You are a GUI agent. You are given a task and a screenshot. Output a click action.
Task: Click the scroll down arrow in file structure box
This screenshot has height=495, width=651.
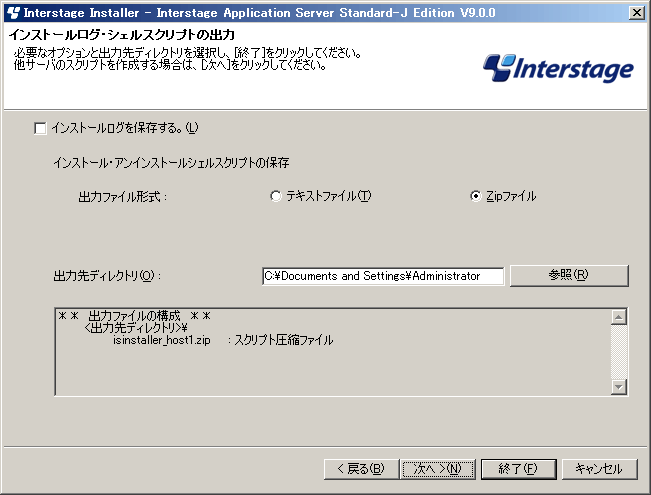tap(619, 387)
